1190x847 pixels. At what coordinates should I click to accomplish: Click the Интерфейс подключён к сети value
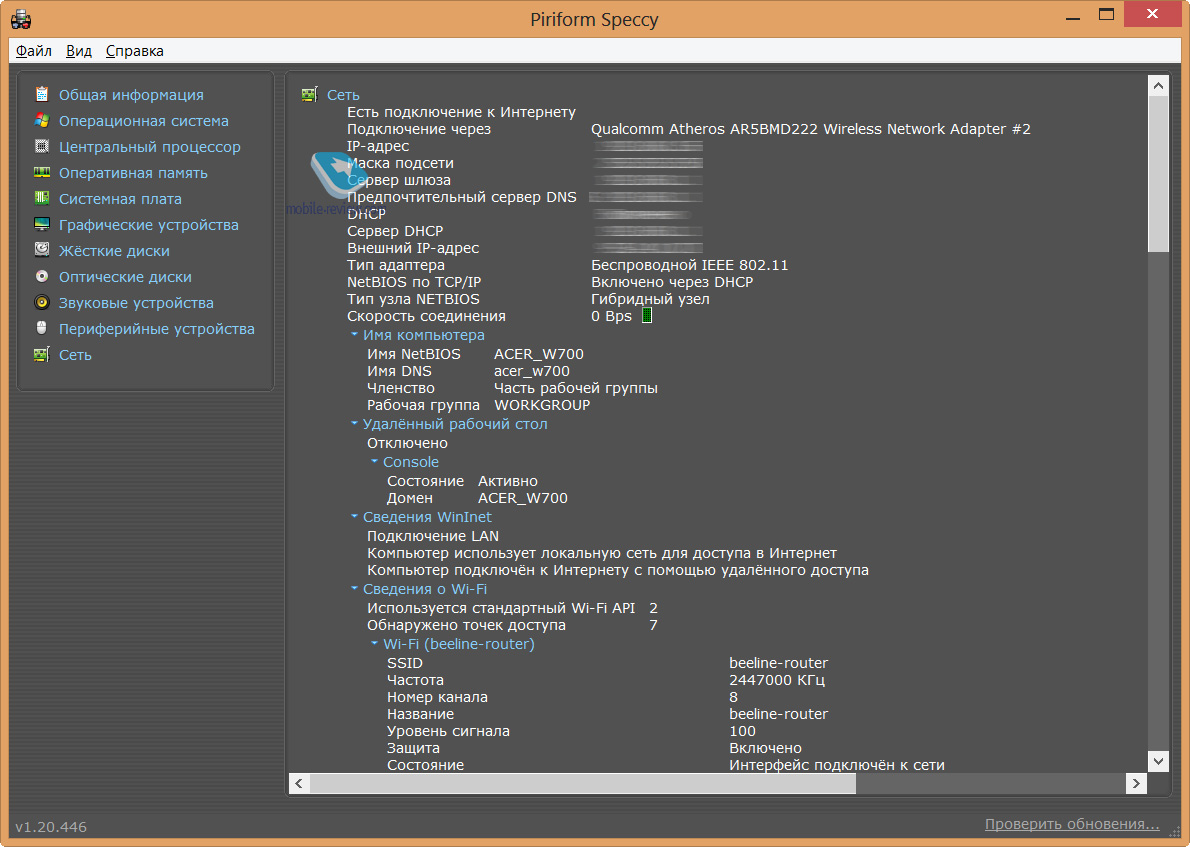coord(836,765)
